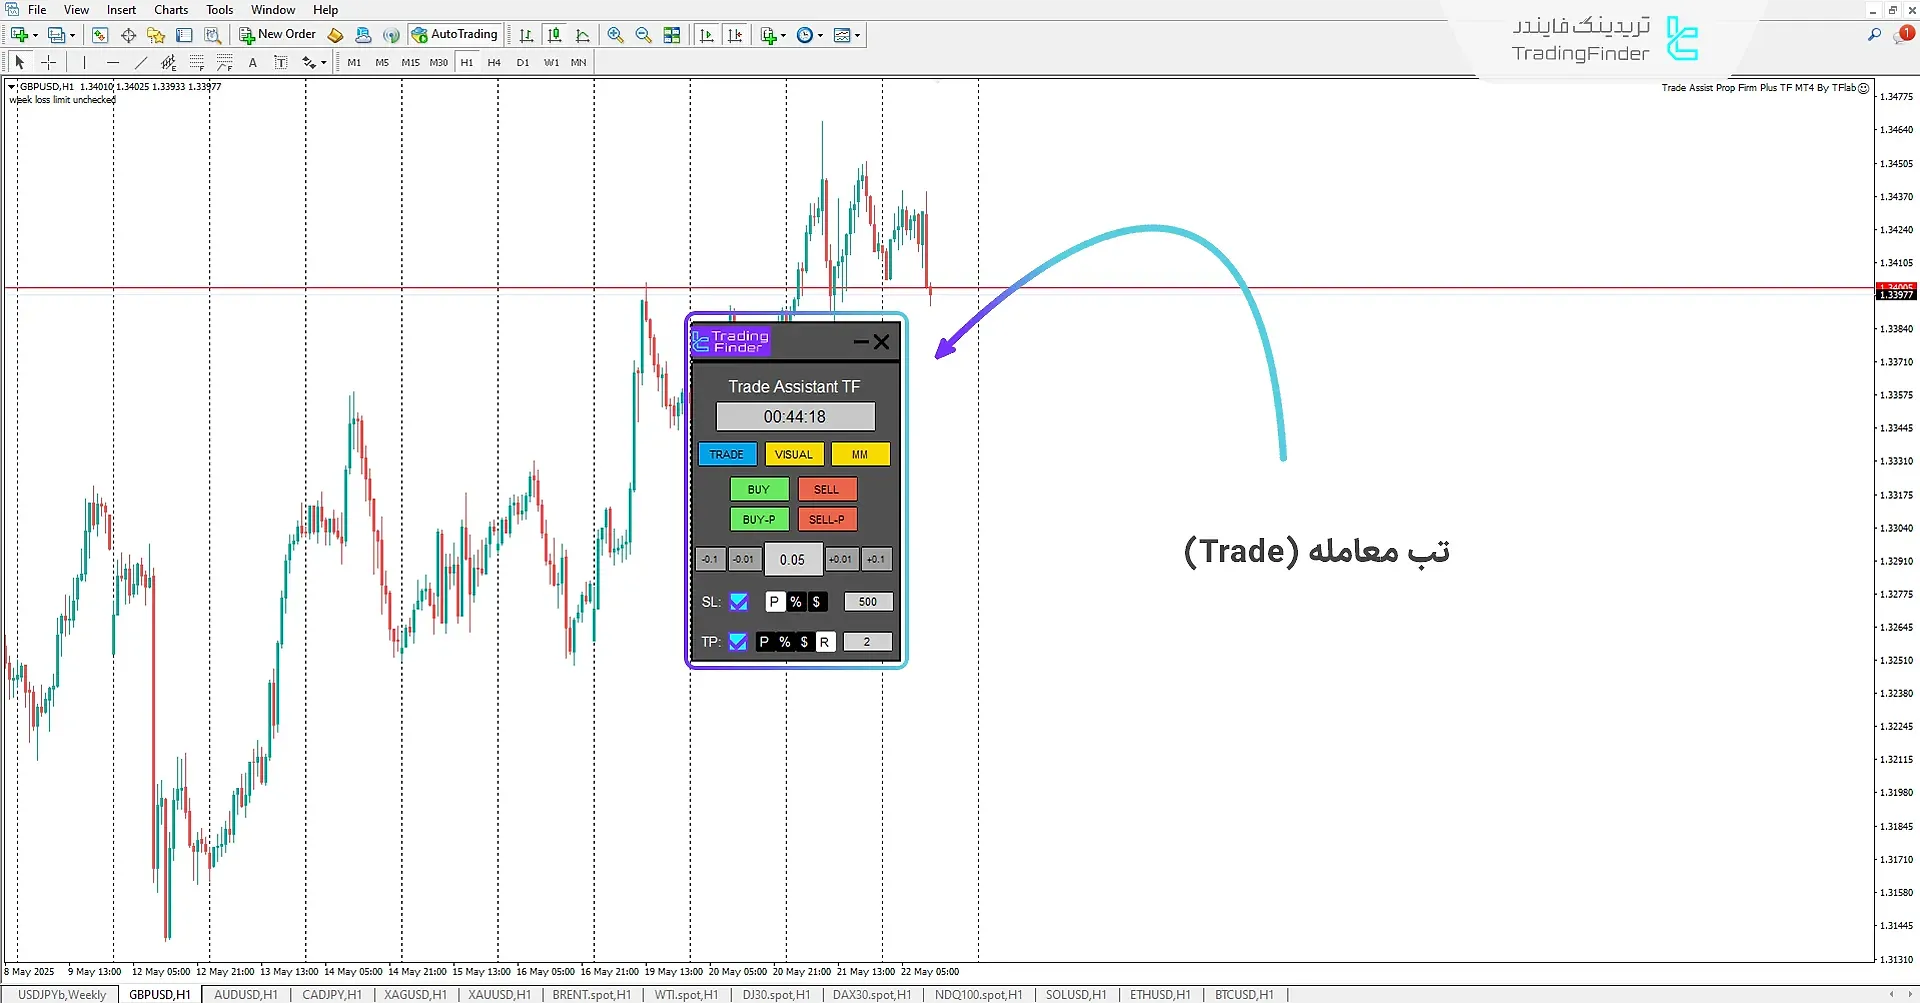Click the New Order toolbar button
Screen dimensions: 1920x1003
click(x=277, y=35)
